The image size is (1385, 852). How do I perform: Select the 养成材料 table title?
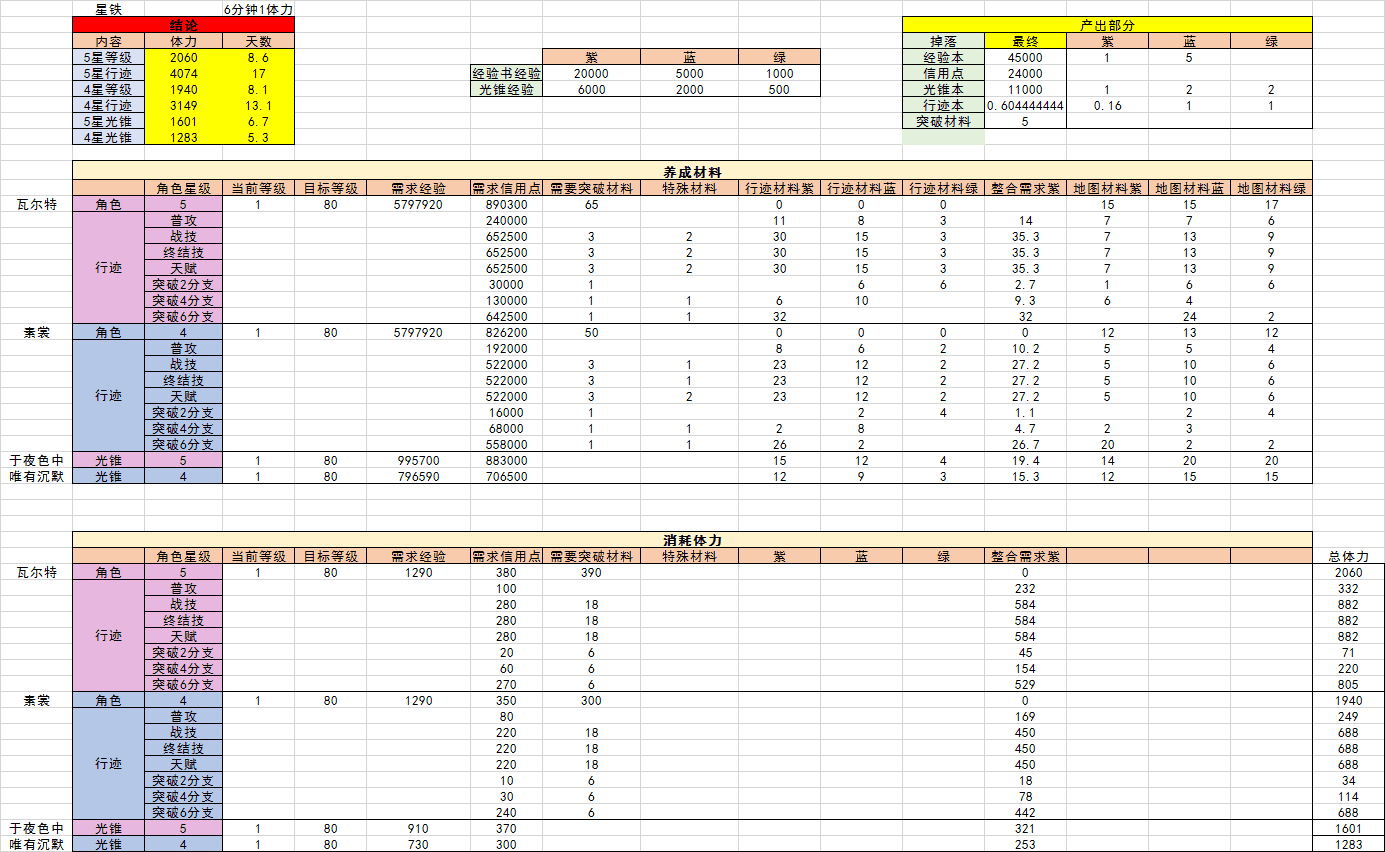[692, 171]
